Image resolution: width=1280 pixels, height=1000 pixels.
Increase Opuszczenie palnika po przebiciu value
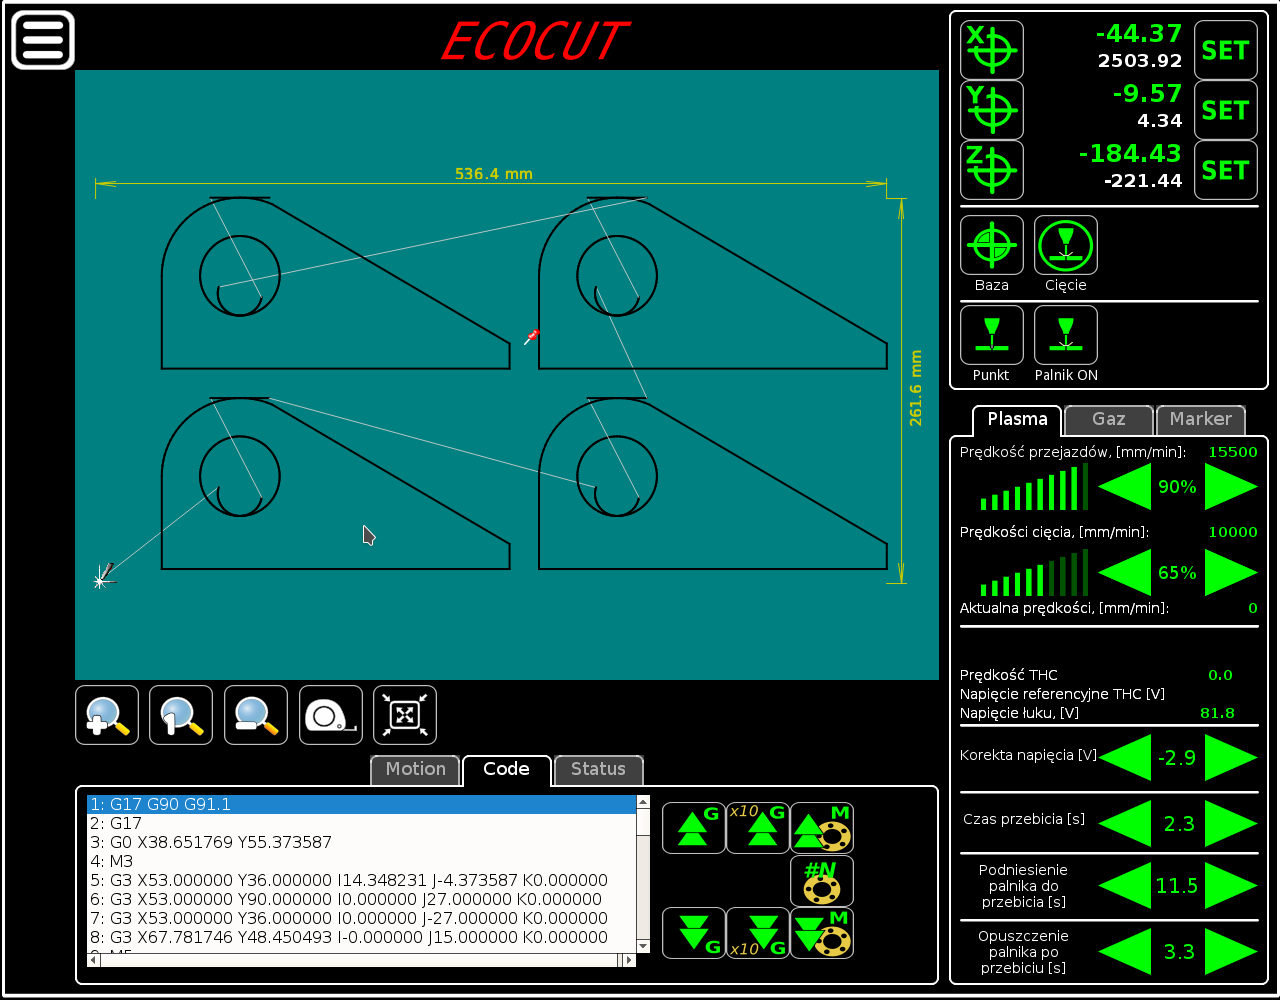click(1231, 952)
